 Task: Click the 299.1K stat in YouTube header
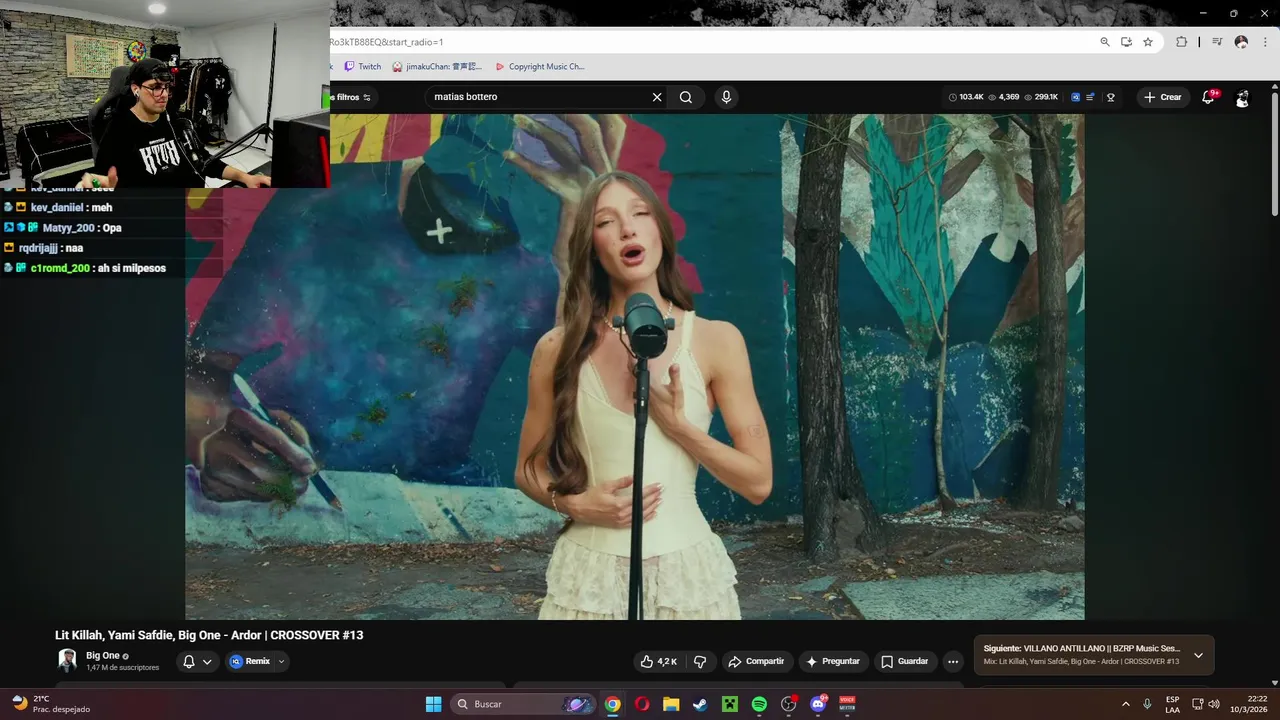(x=1040, y=97)
